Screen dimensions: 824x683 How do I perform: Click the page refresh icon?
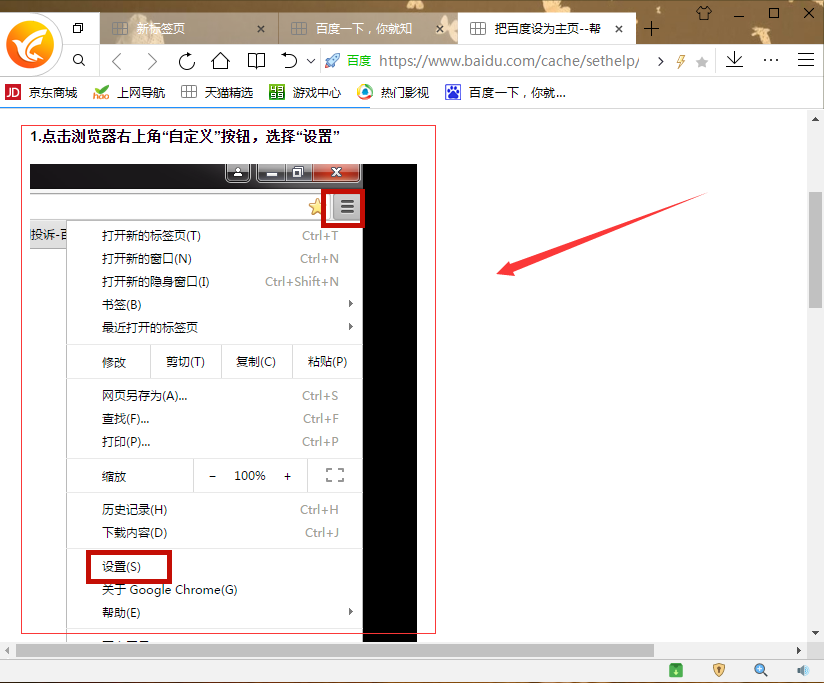pyautogui.click(x=187, y=61)
